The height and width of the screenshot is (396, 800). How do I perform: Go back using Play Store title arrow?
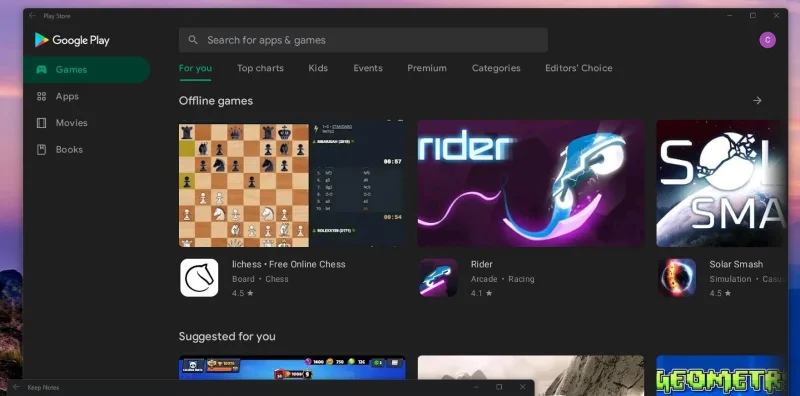[x=32, y=16]
